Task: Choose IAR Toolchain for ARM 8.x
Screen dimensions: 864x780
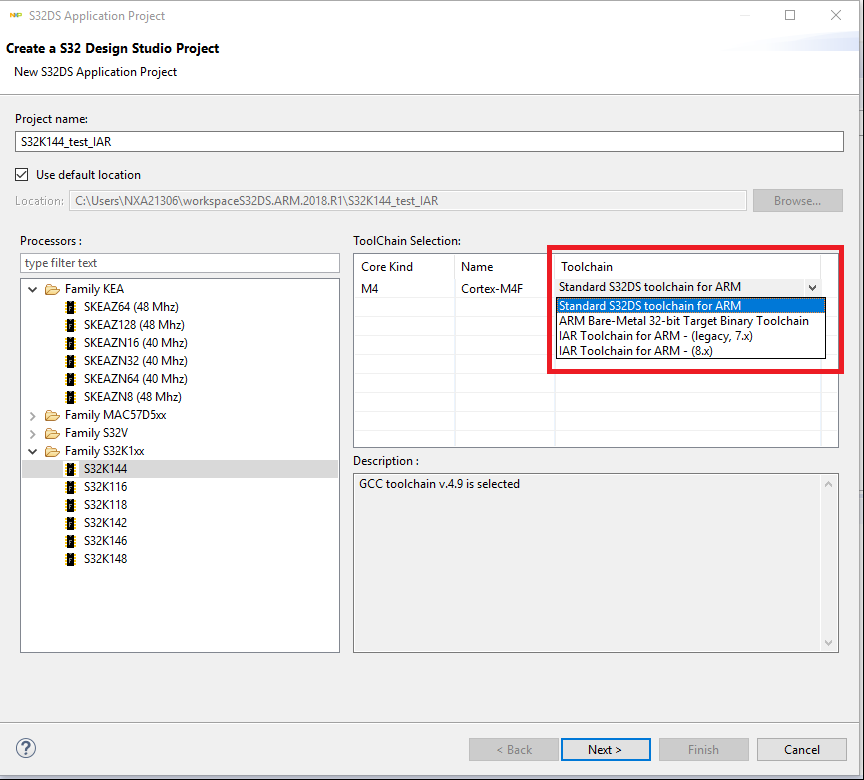Action: tap(690, 351)
